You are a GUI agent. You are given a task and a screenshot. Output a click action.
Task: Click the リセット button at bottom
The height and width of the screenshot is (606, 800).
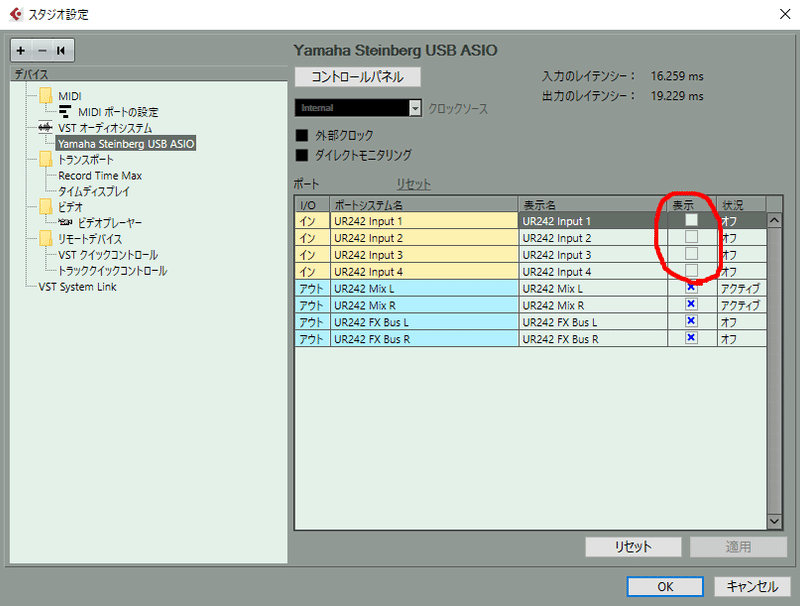[x=633, y=547]
